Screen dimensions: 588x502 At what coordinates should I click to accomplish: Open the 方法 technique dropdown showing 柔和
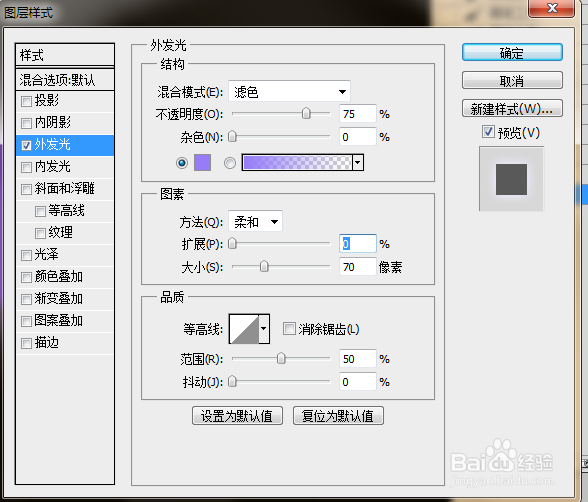click(255, 222)
